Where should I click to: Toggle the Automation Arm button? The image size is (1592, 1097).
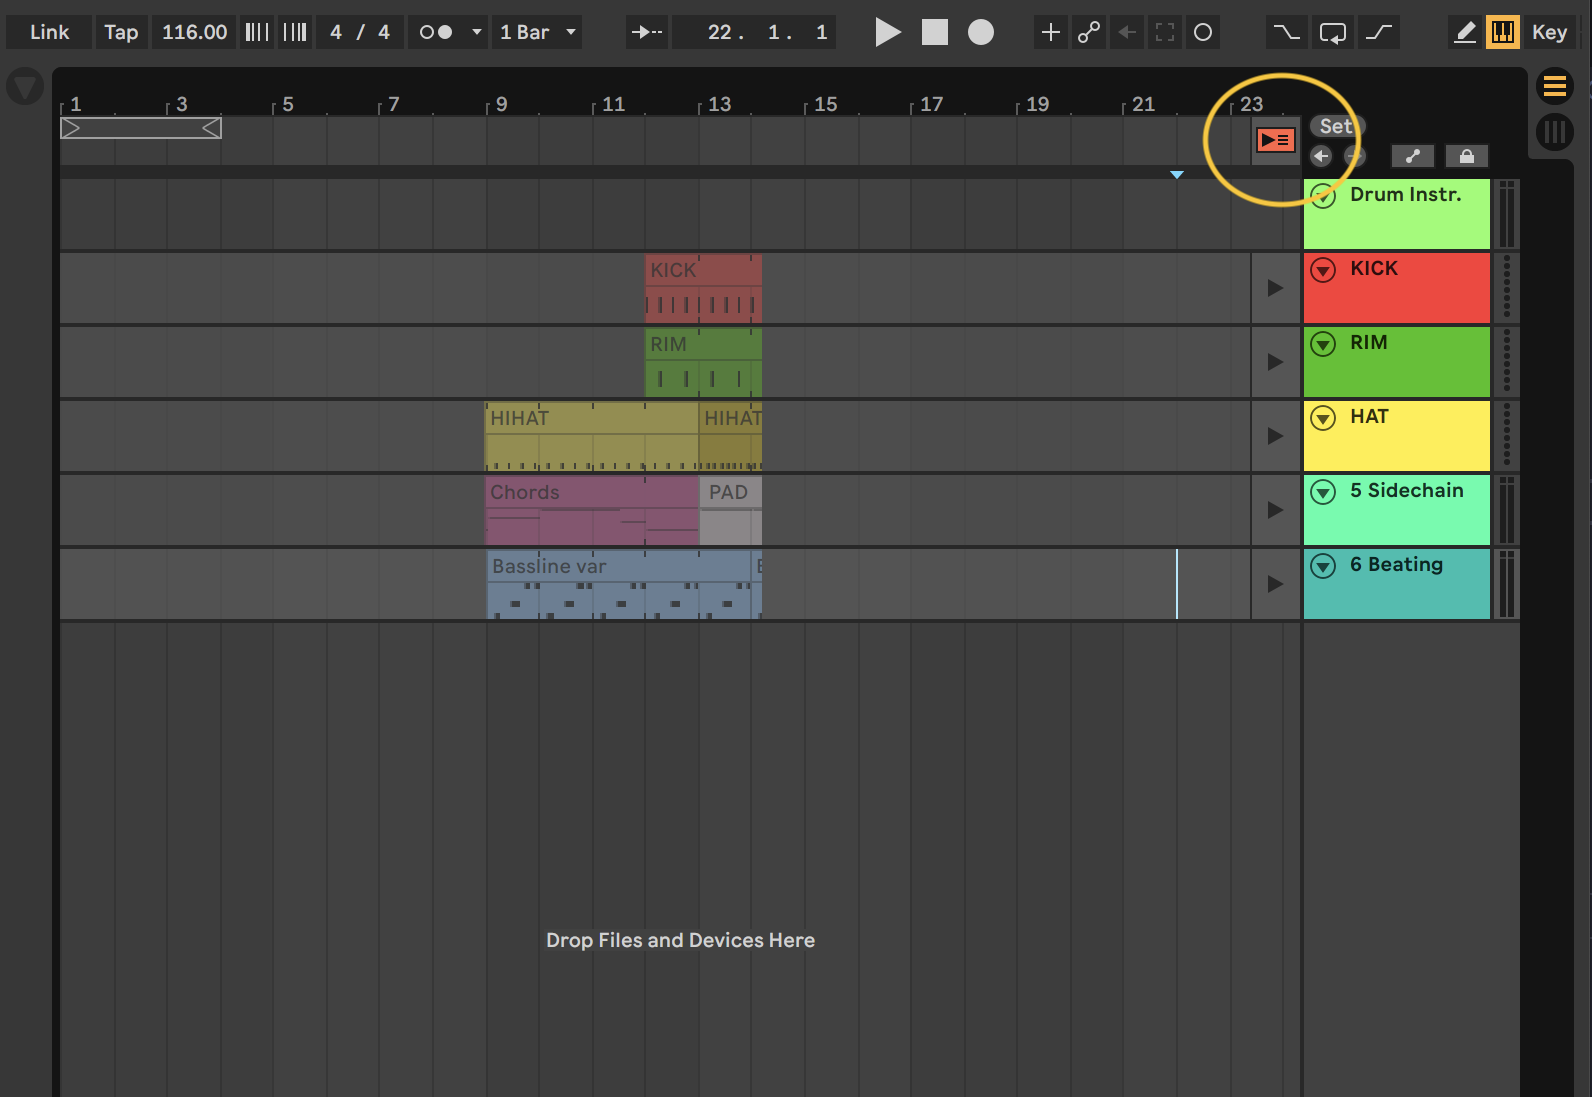1088,32
